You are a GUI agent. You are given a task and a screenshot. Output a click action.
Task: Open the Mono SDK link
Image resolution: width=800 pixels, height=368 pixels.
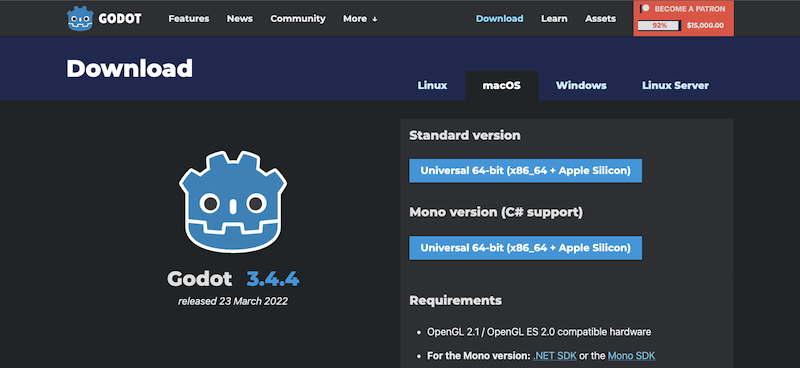632,356
